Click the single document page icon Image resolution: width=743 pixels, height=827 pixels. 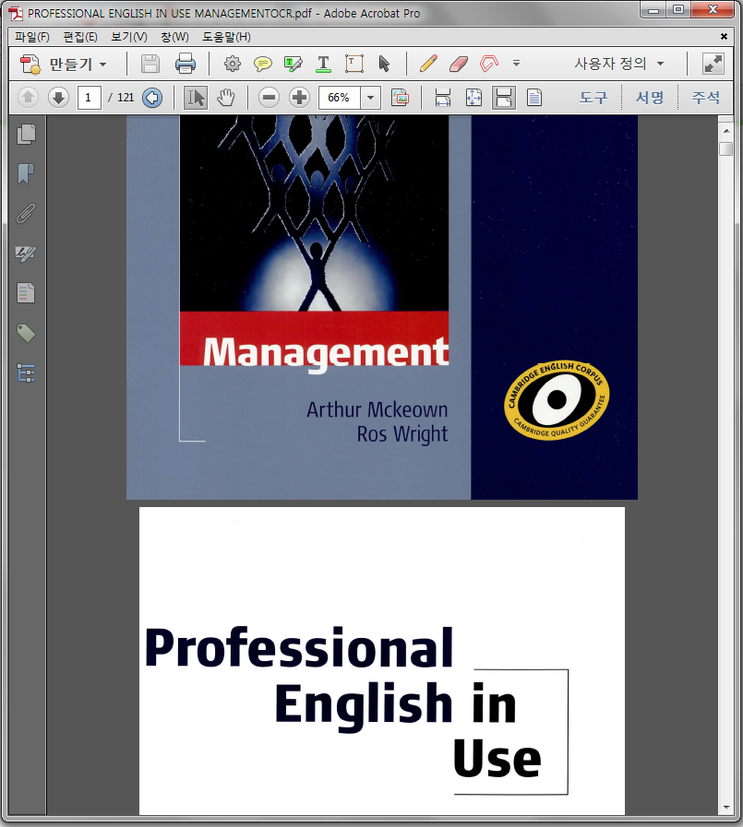point(534,98)
